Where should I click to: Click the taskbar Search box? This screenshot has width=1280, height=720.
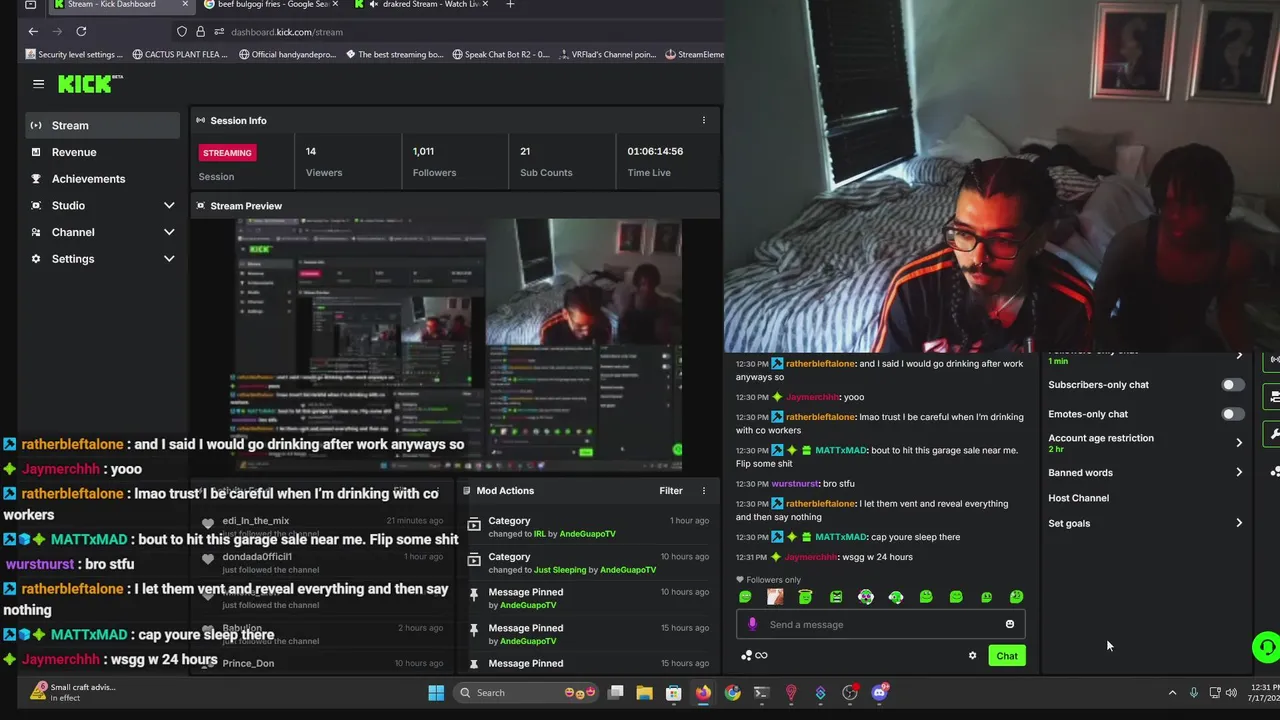click(525, 693)
